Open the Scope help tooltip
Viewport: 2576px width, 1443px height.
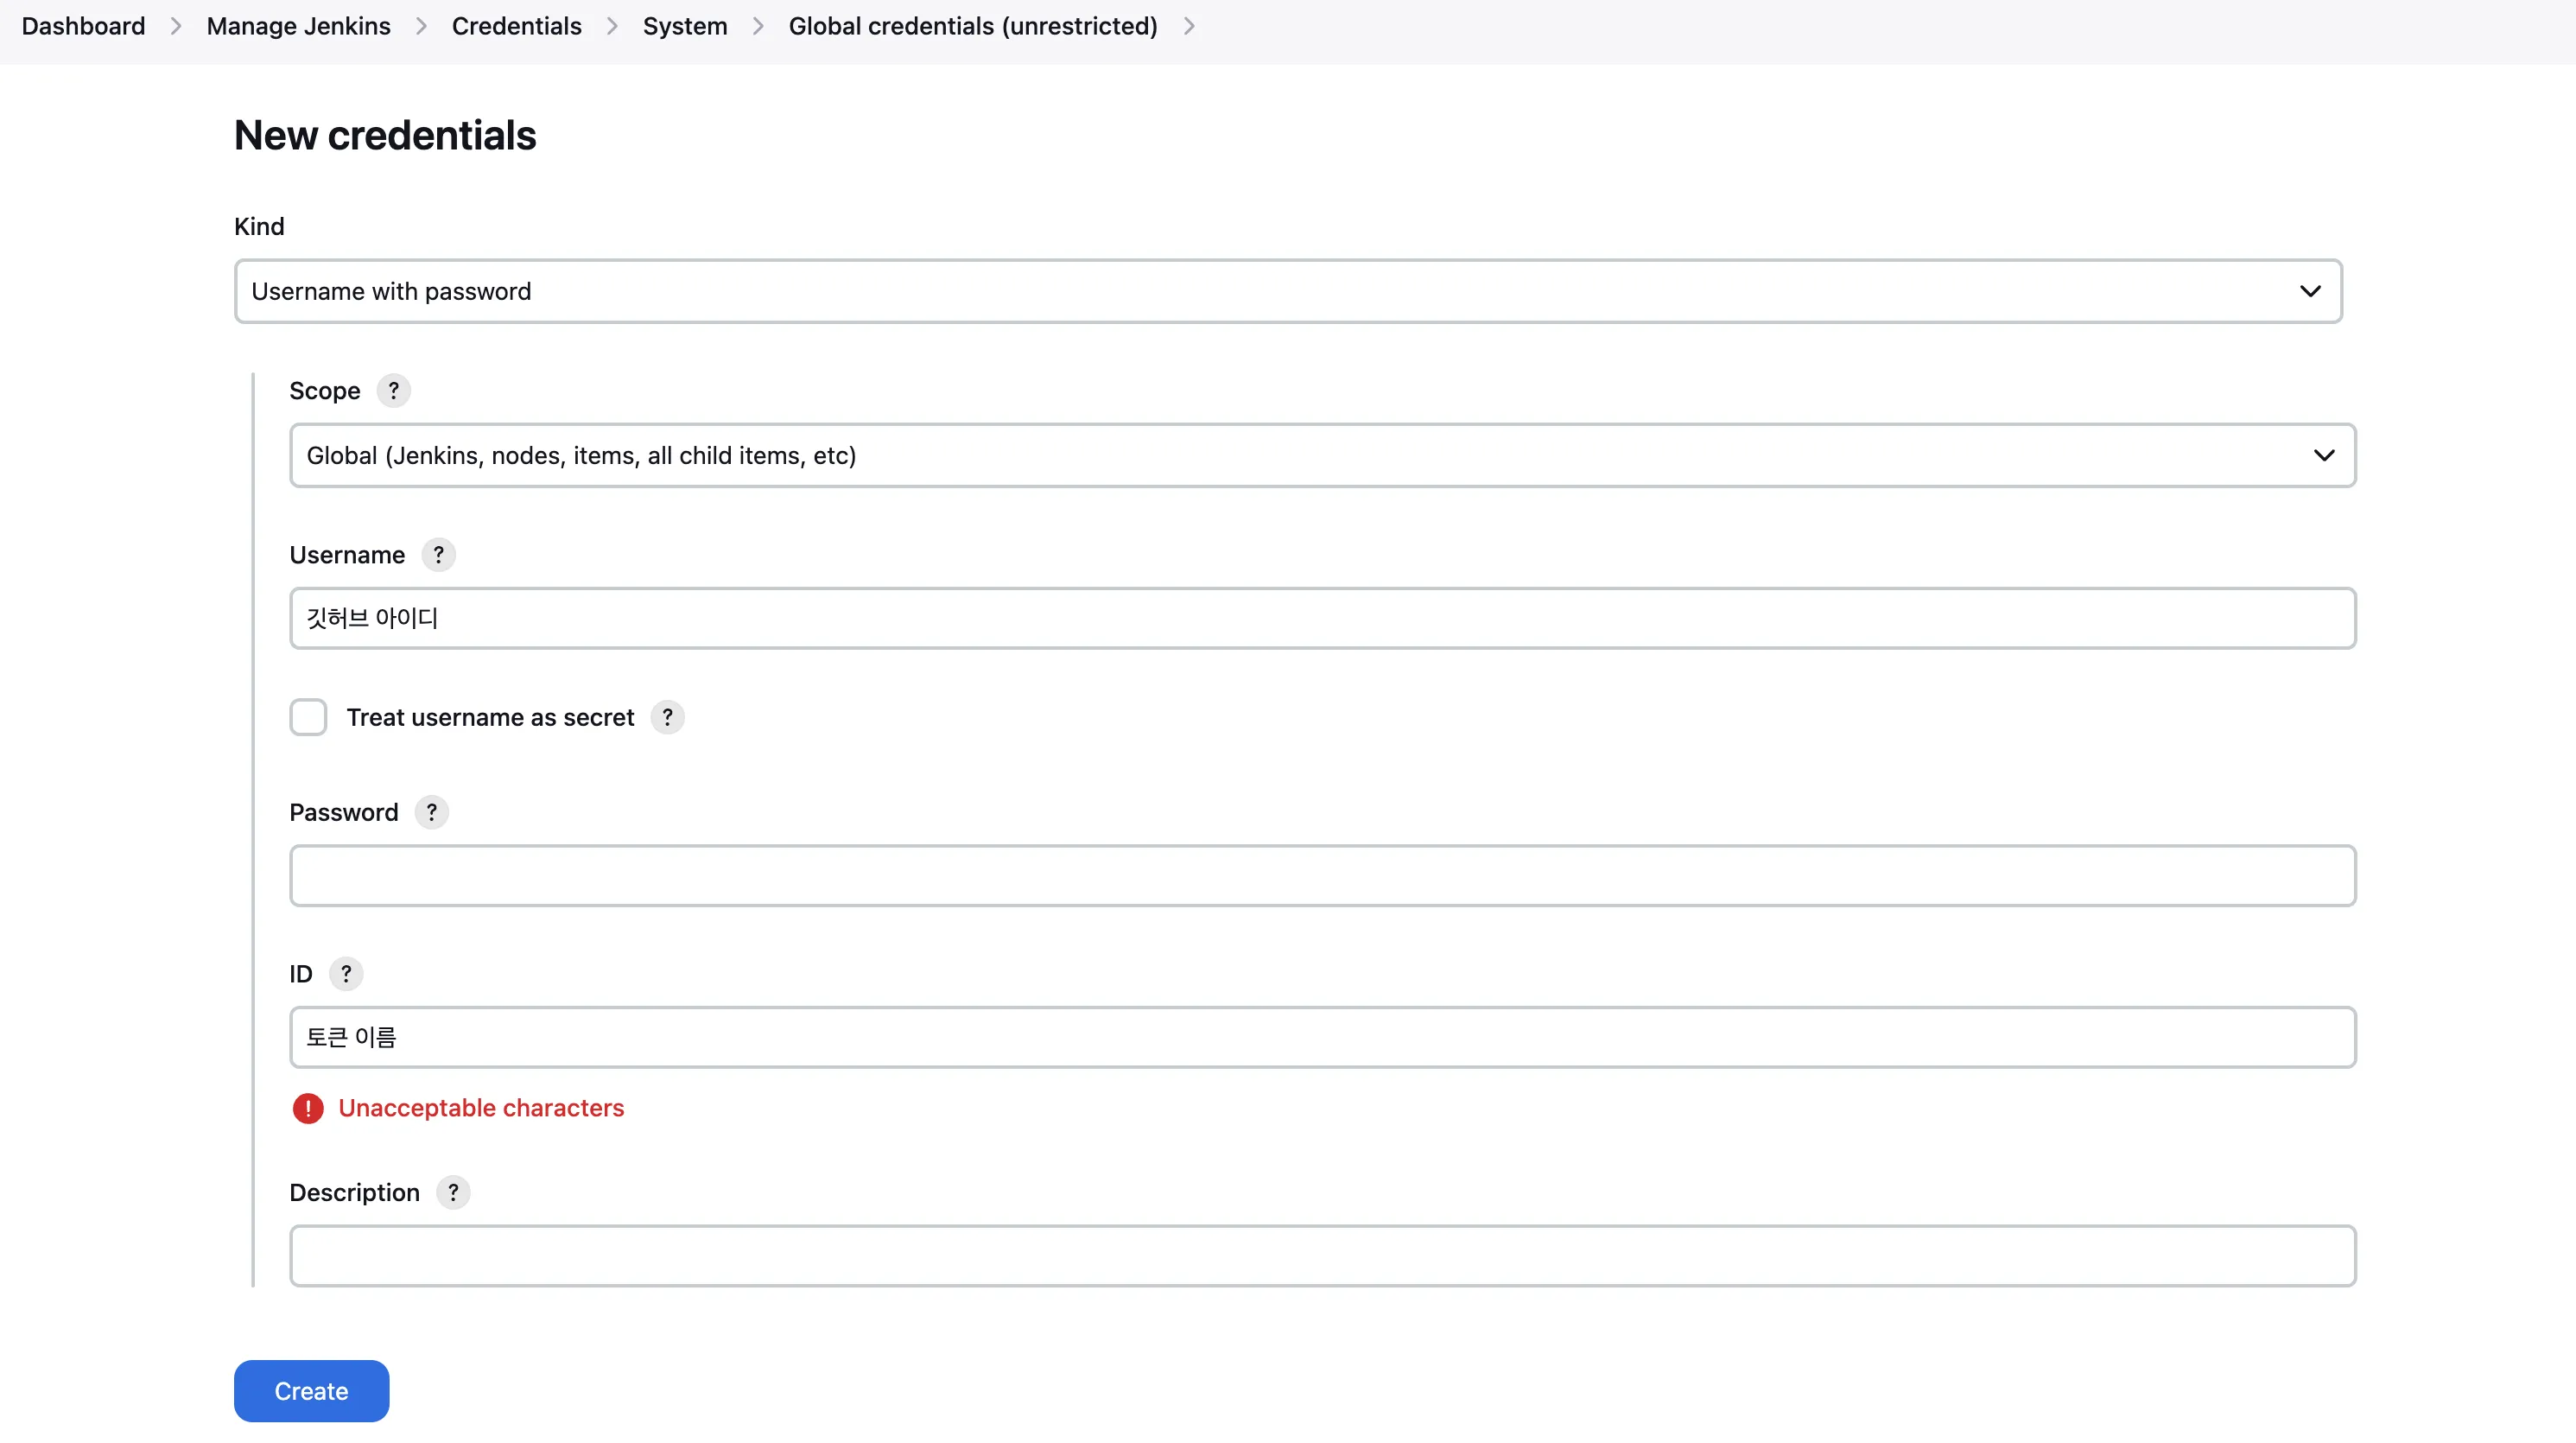394,390
